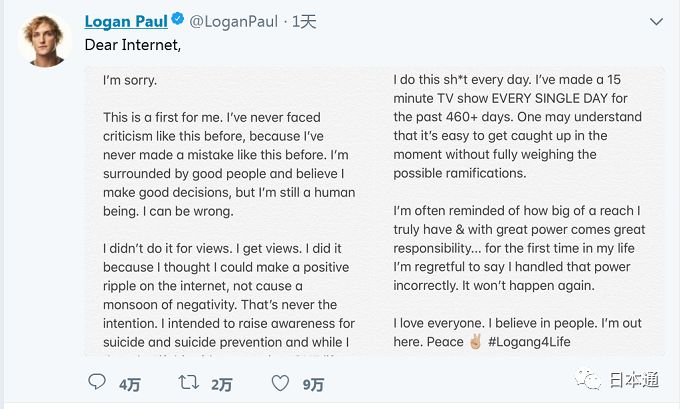This screenshot has width=680, height=409.
Task: Like the tweet with the heart icon
Action: 281,381
